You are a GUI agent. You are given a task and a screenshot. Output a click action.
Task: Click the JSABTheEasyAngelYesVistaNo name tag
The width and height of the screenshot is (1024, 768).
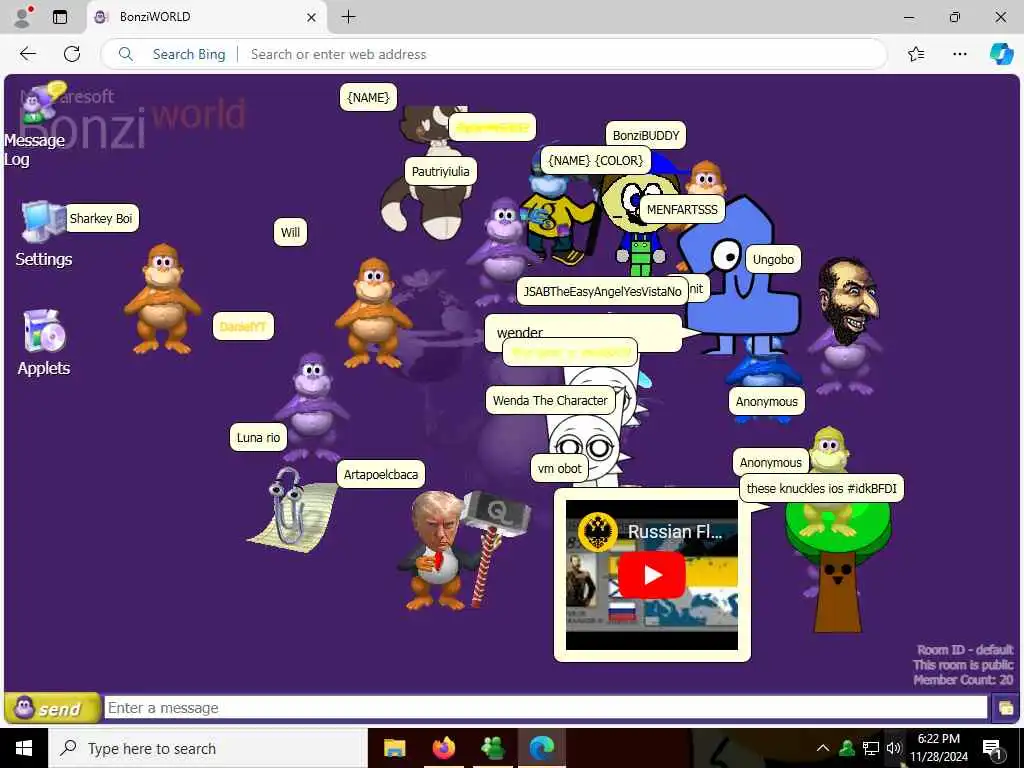[x=601, y=291]
